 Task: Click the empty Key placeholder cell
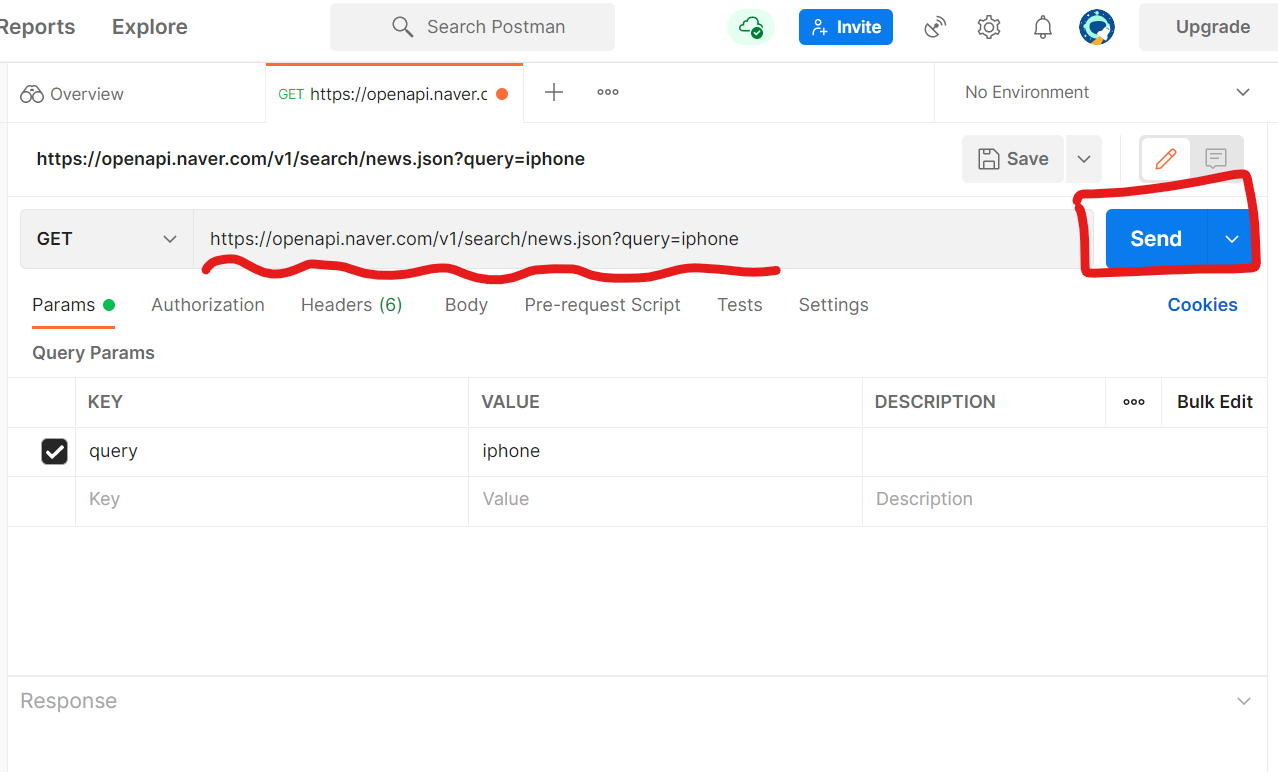coord(272,500)
